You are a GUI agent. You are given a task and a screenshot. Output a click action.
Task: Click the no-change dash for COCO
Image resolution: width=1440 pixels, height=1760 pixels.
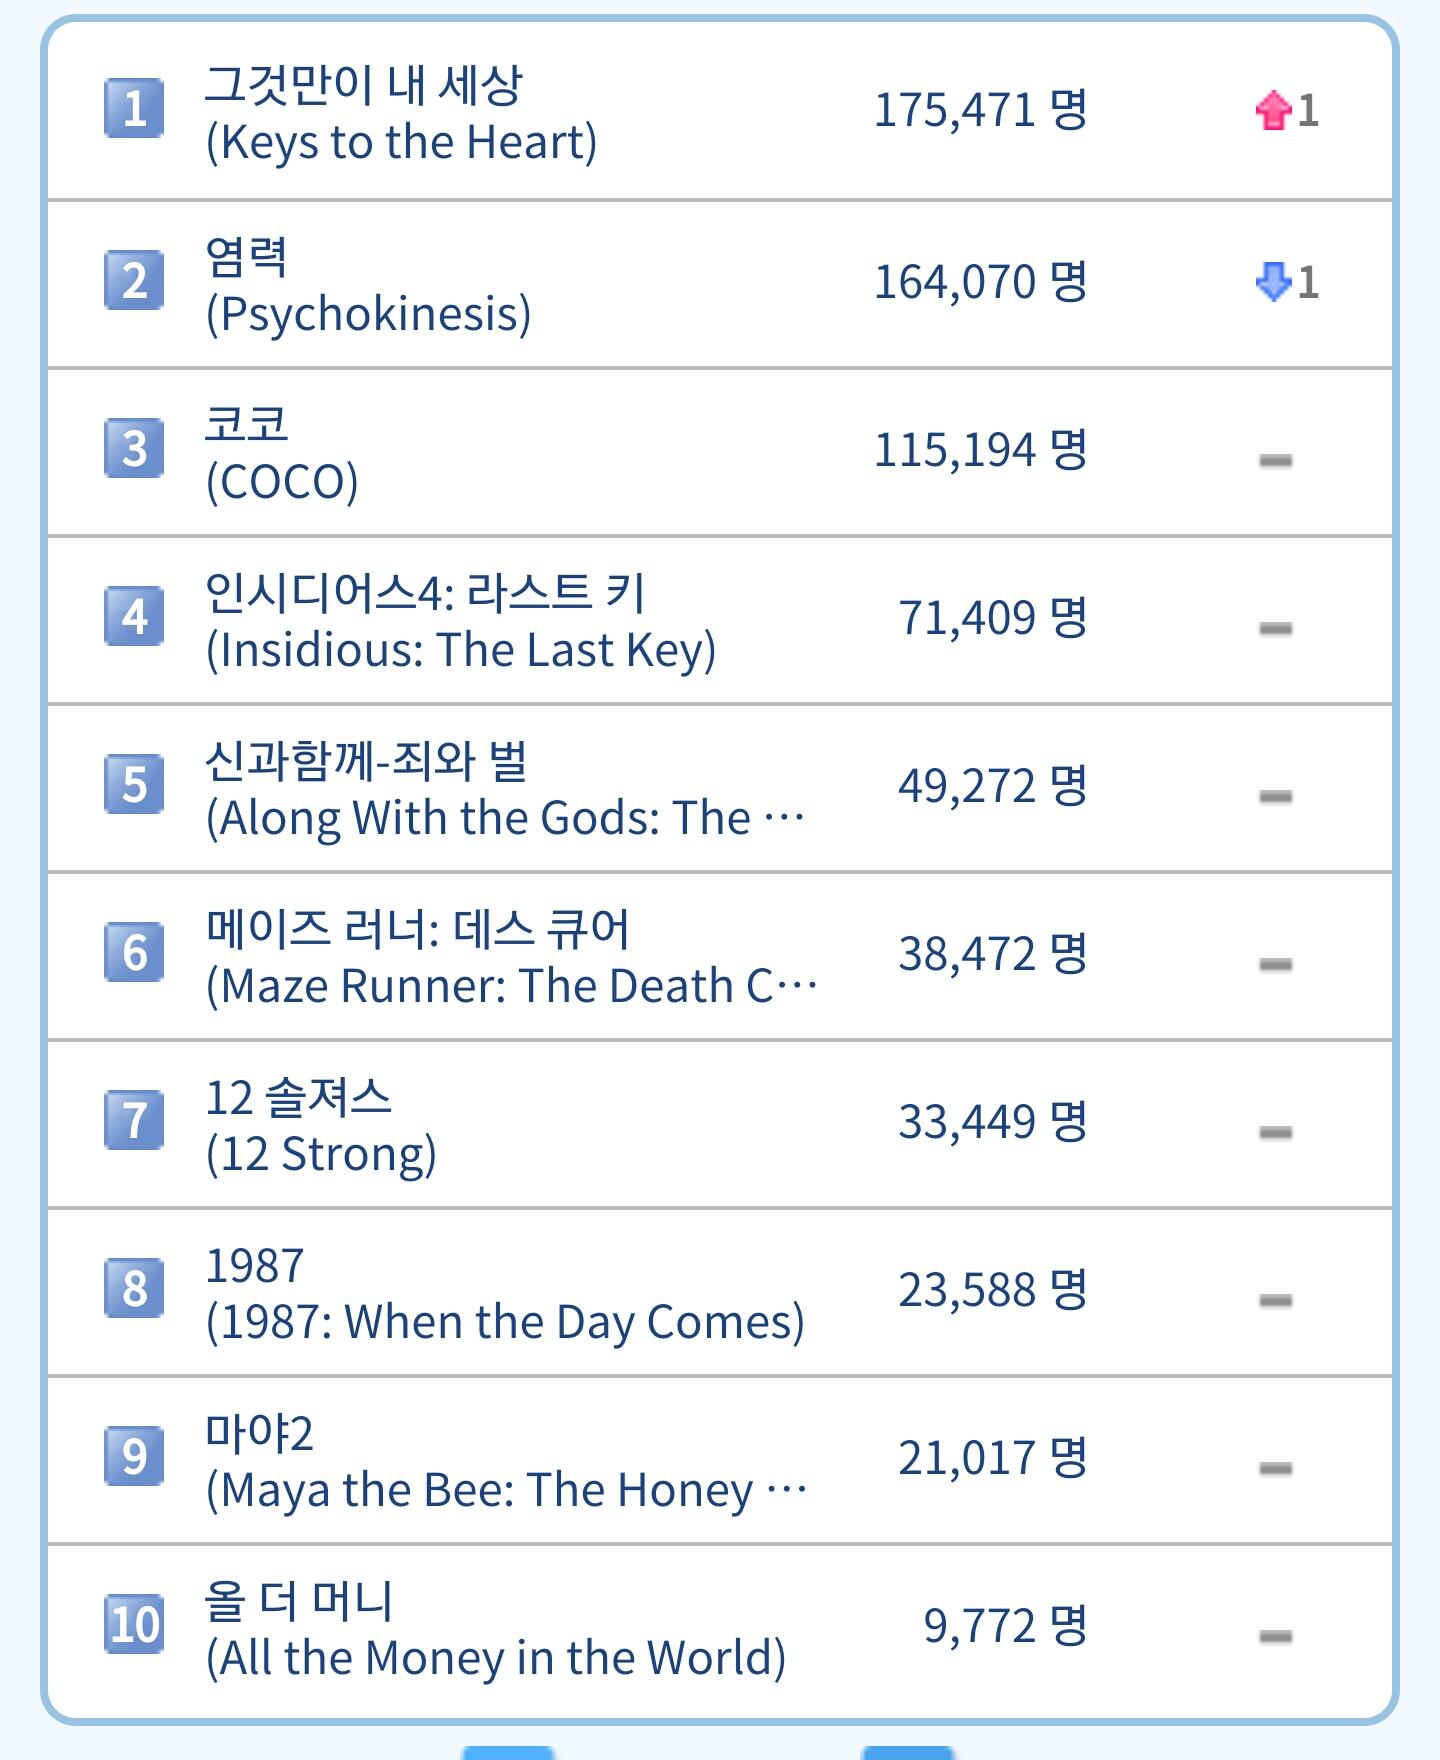click(1275, 460)
